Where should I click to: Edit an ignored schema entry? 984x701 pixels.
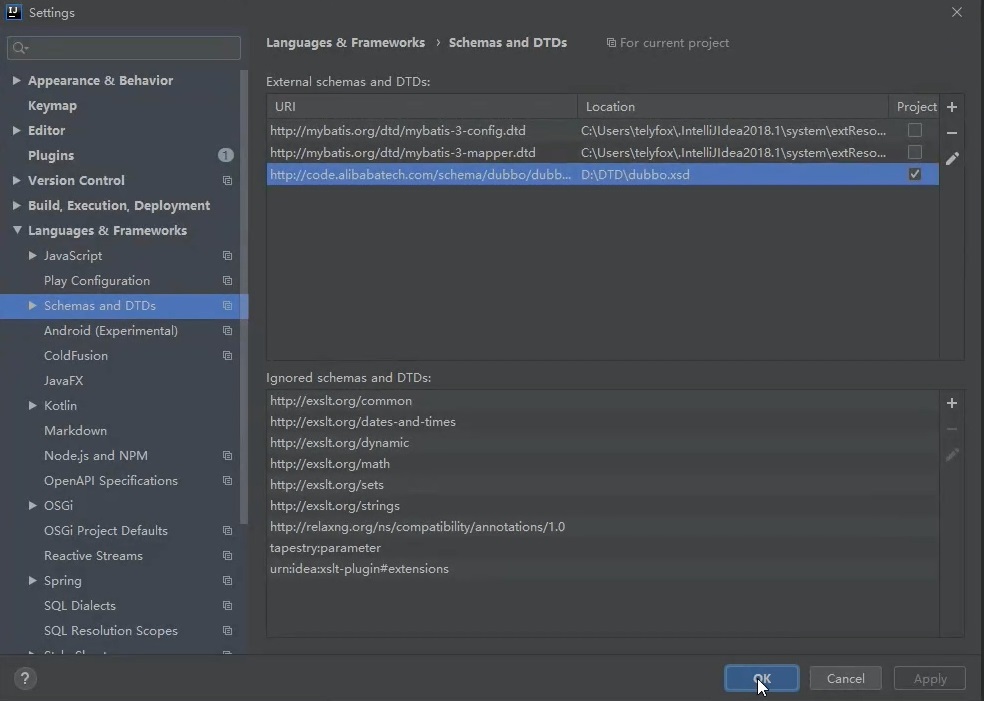[x=951, y=455]
